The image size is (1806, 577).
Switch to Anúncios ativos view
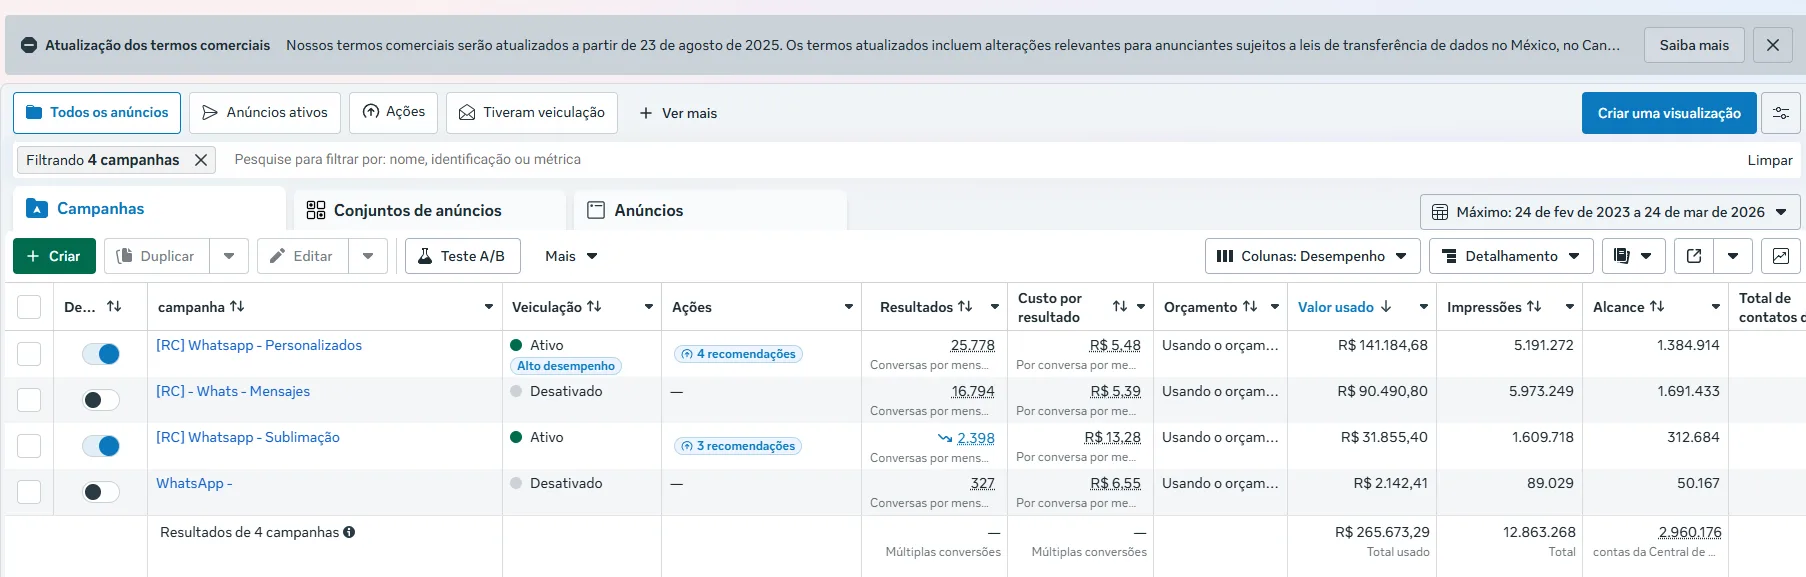(x=265, y=113)
